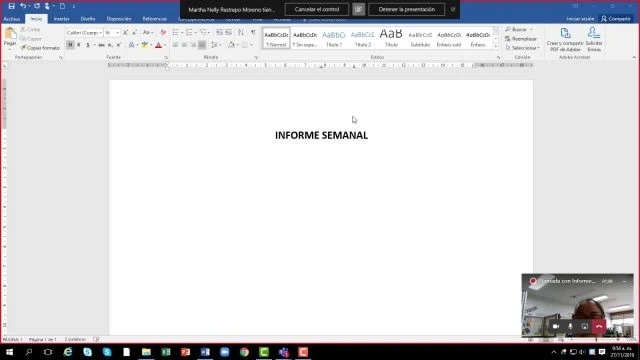Toggle strikethrough (abc) formatting
640x360 pixels.
[x=101, y=45]
